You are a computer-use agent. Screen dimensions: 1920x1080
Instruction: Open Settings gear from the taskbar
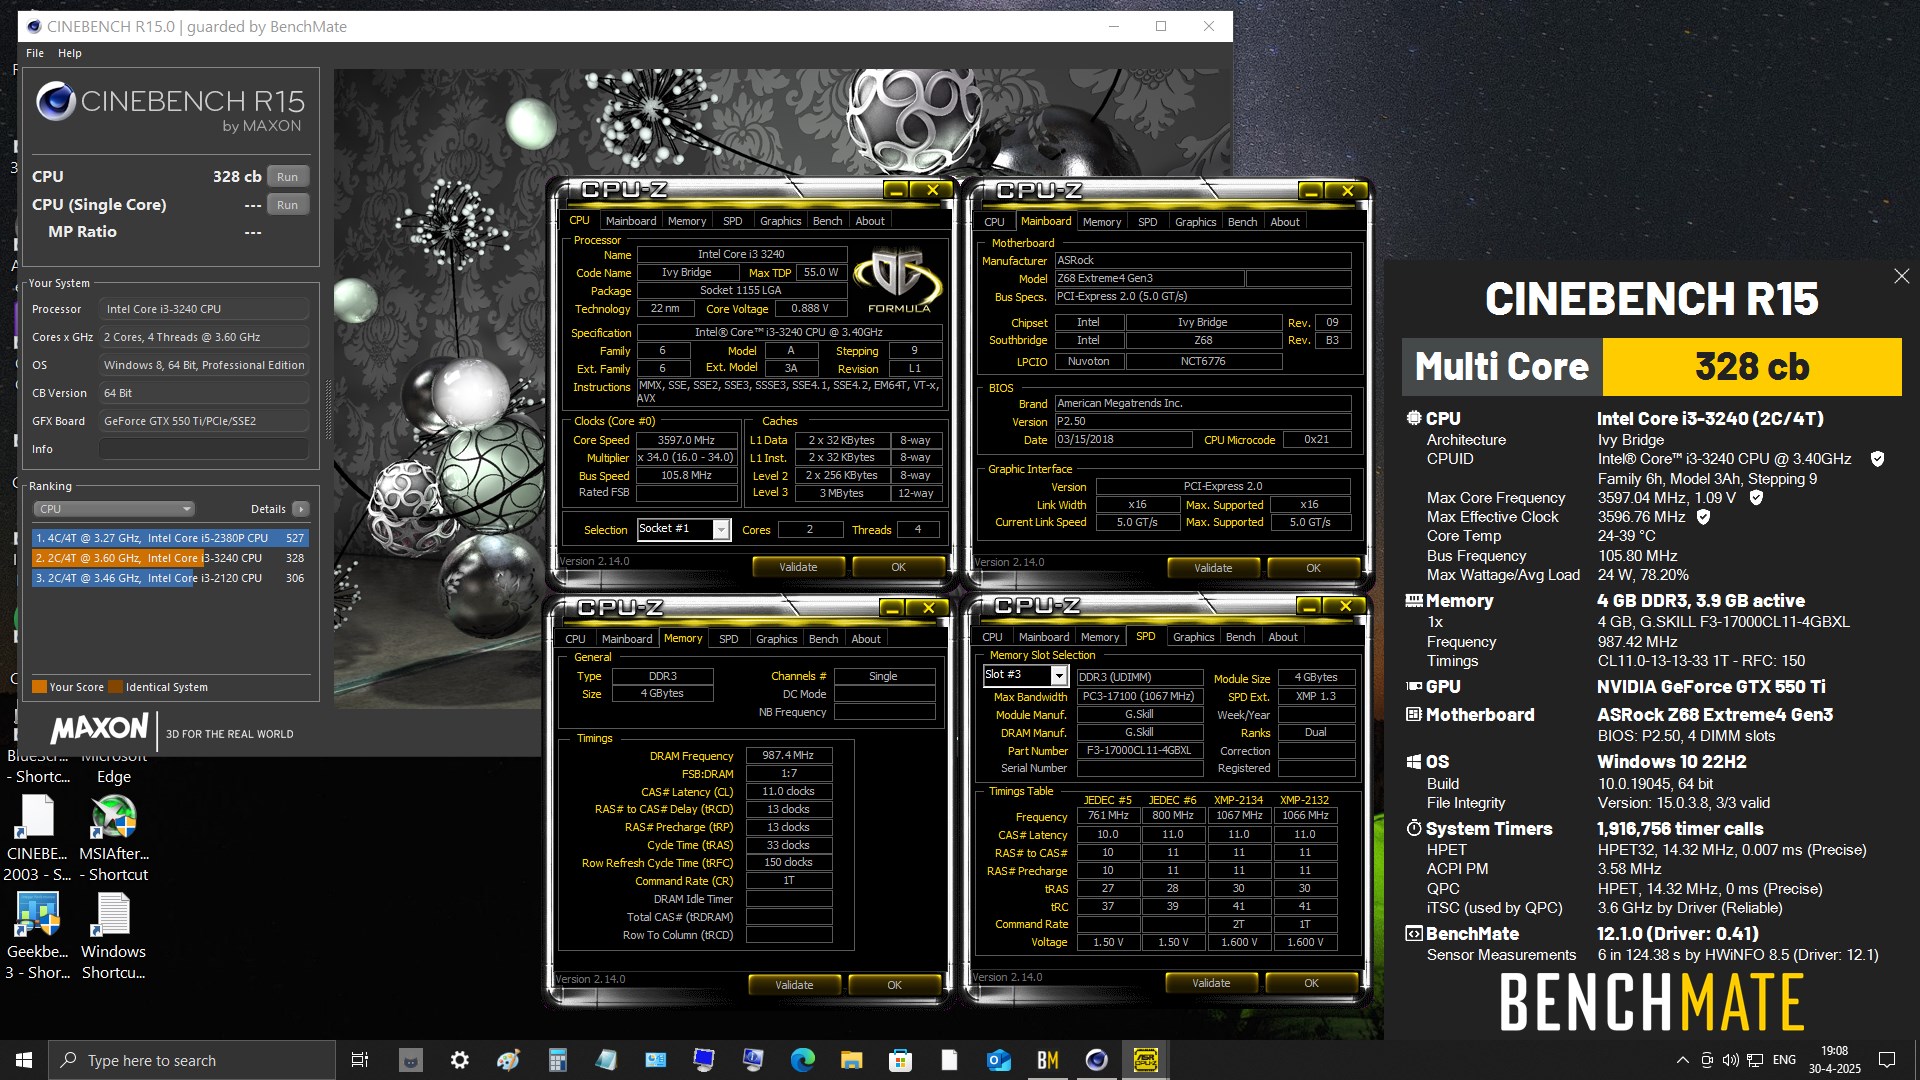[459, 1060]
